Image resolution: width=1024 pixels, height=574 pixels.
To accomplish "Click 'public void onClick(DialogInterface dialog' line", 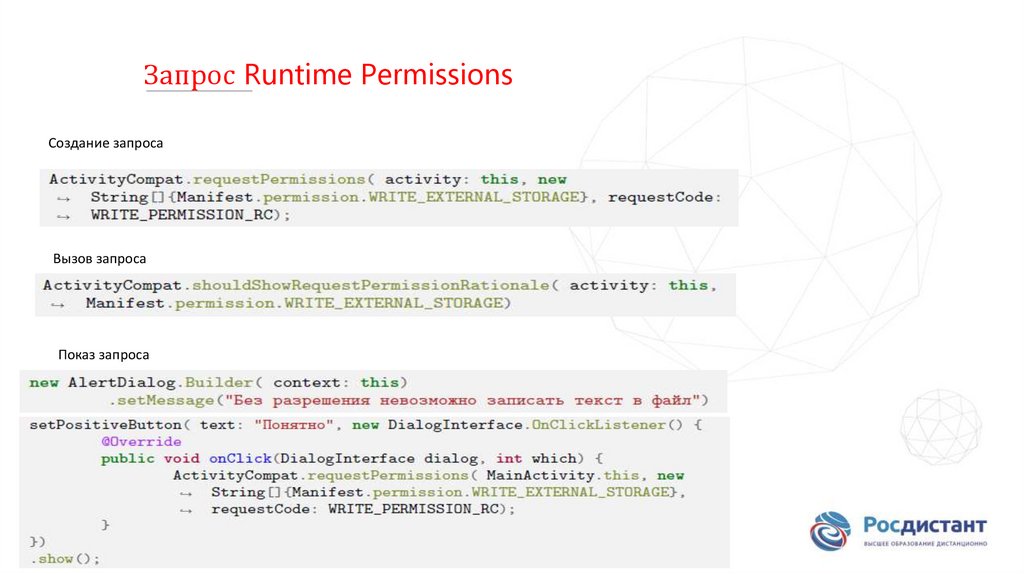I will pos(352,458).
